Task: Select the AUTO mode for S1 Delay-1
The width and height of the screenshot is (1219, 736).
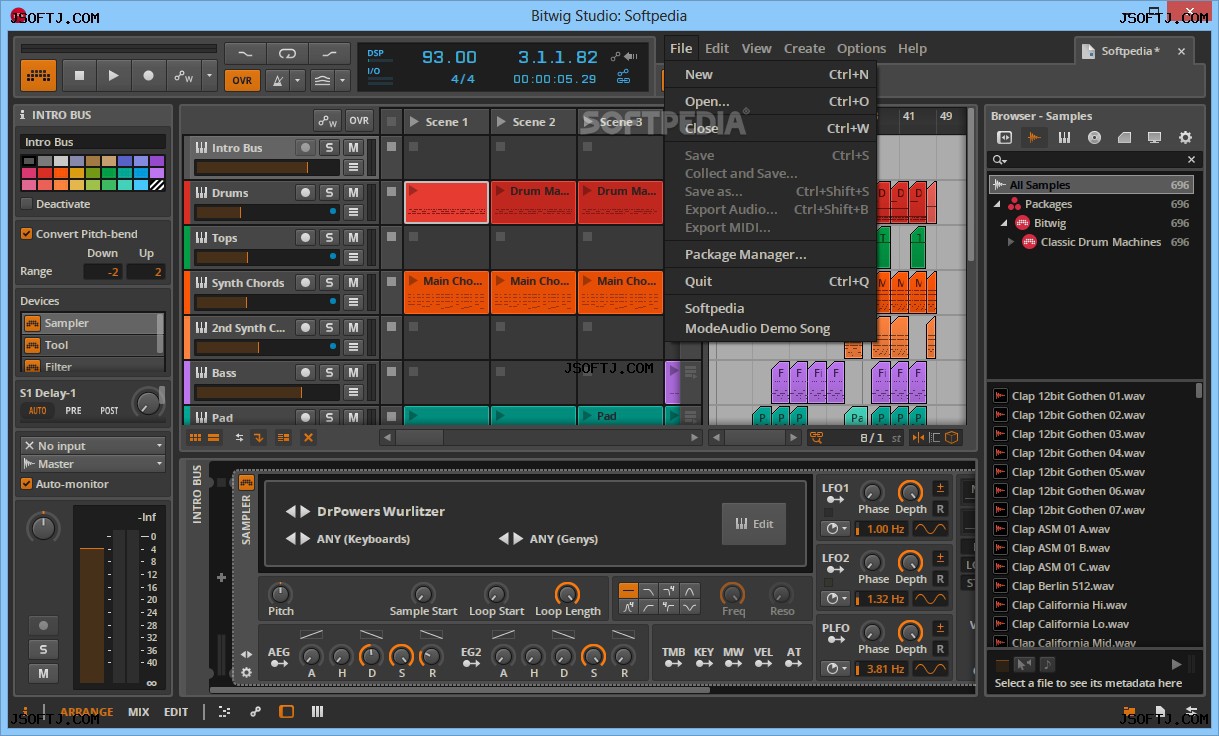Action: point(38,410)
